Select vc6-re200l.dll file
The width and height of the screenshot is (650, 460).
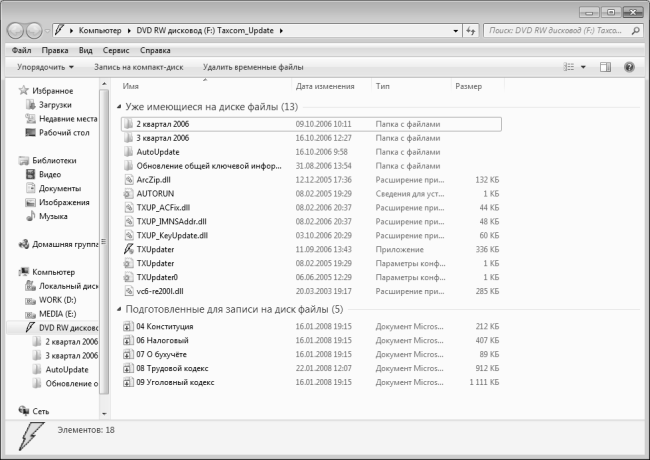tap(311, 291)
